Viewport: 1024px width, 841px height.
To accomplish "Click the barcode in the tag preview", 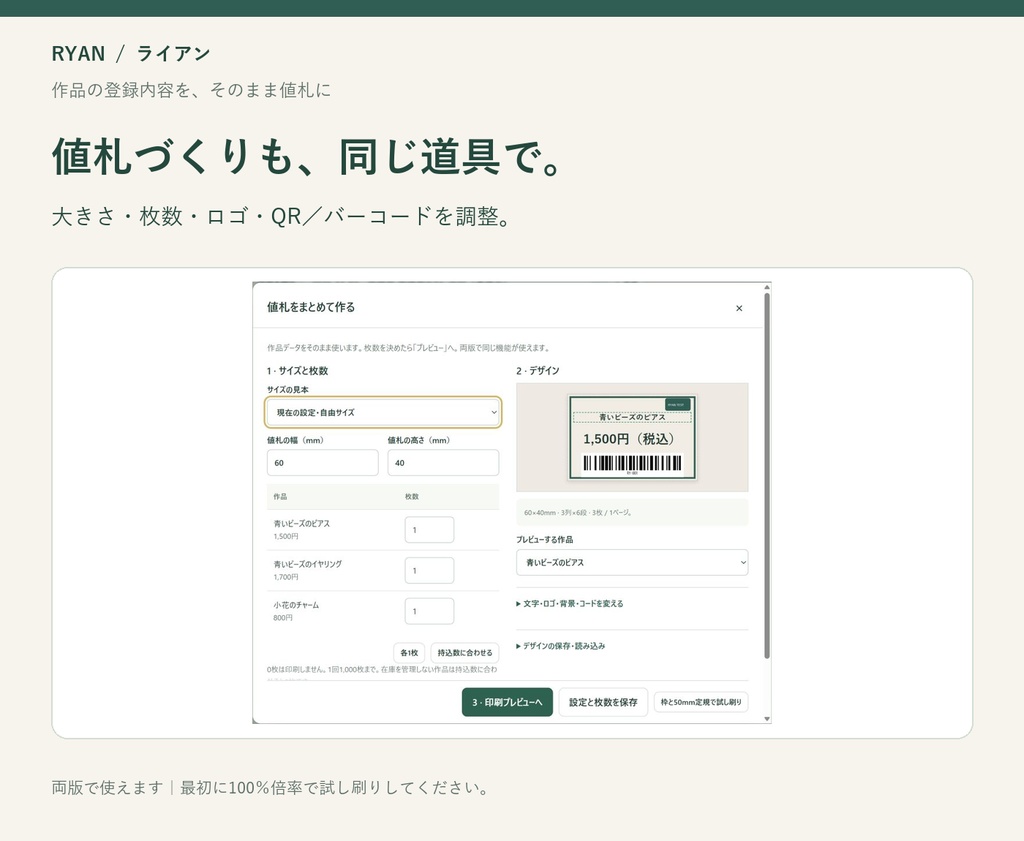I will tap(632, 463).
